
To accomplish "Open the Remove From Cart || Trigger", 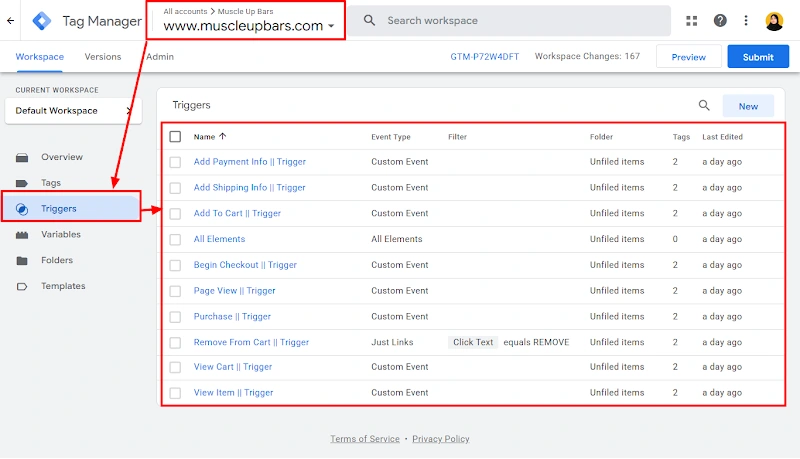I will point(251,342).
